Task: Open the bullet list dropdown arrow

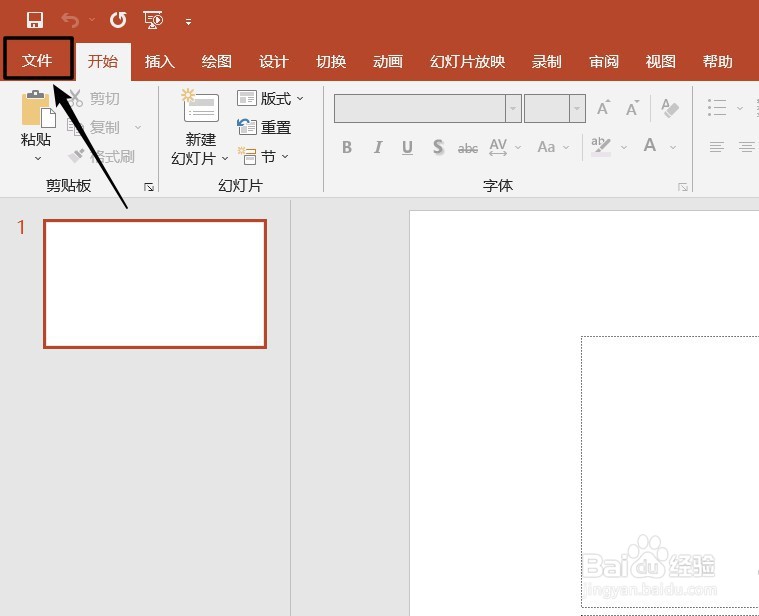Action: [x=740, y=108]
